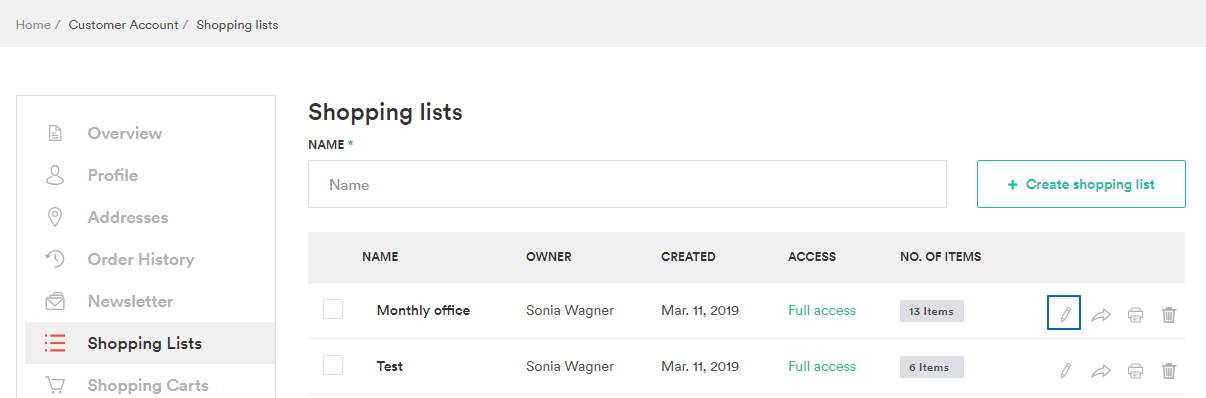Click the CREATED column header

tap(688, 257)
